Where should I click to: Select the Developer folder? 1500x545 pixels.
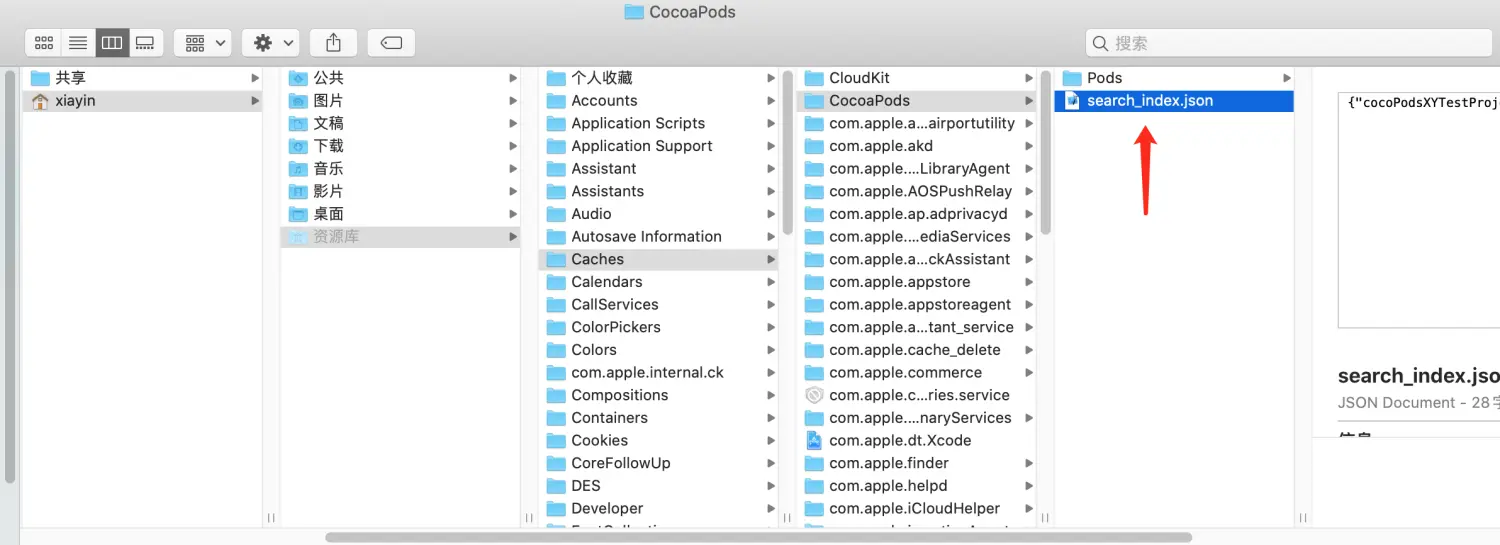607,509
